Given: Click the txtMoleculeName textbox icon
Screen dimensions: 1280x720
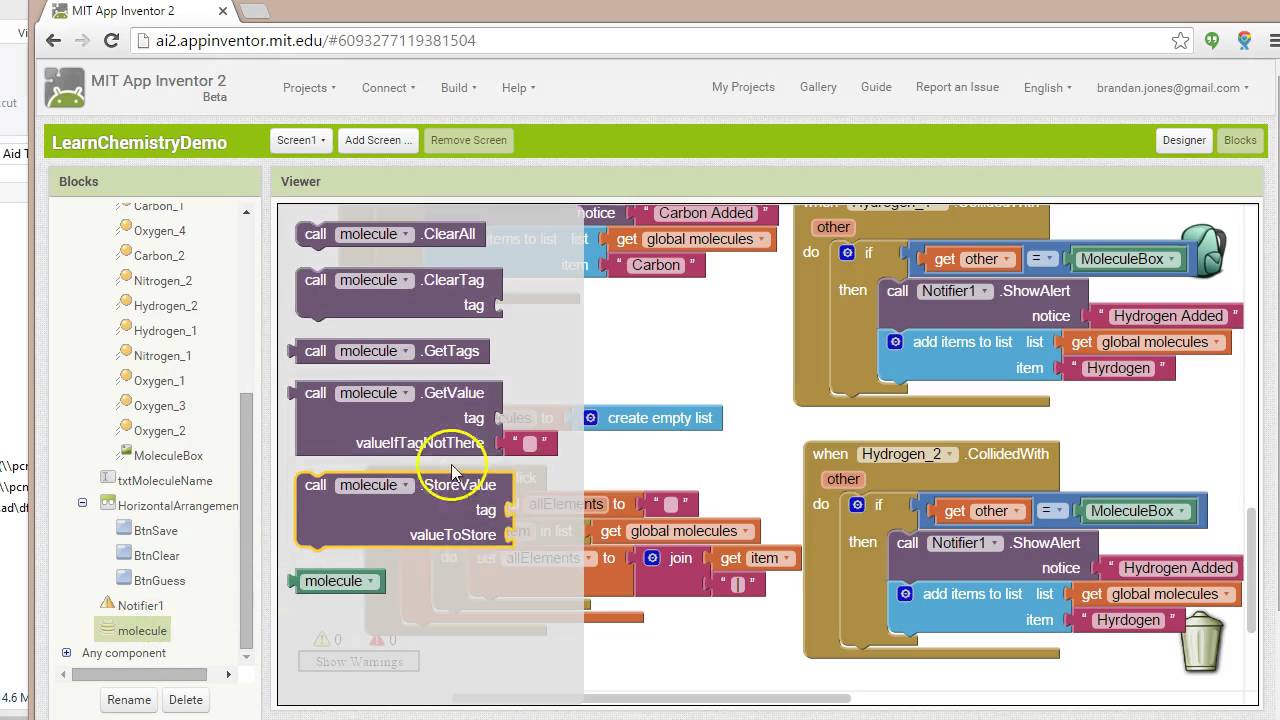Looking at the screenshot, I should click(x=108, y=479).
